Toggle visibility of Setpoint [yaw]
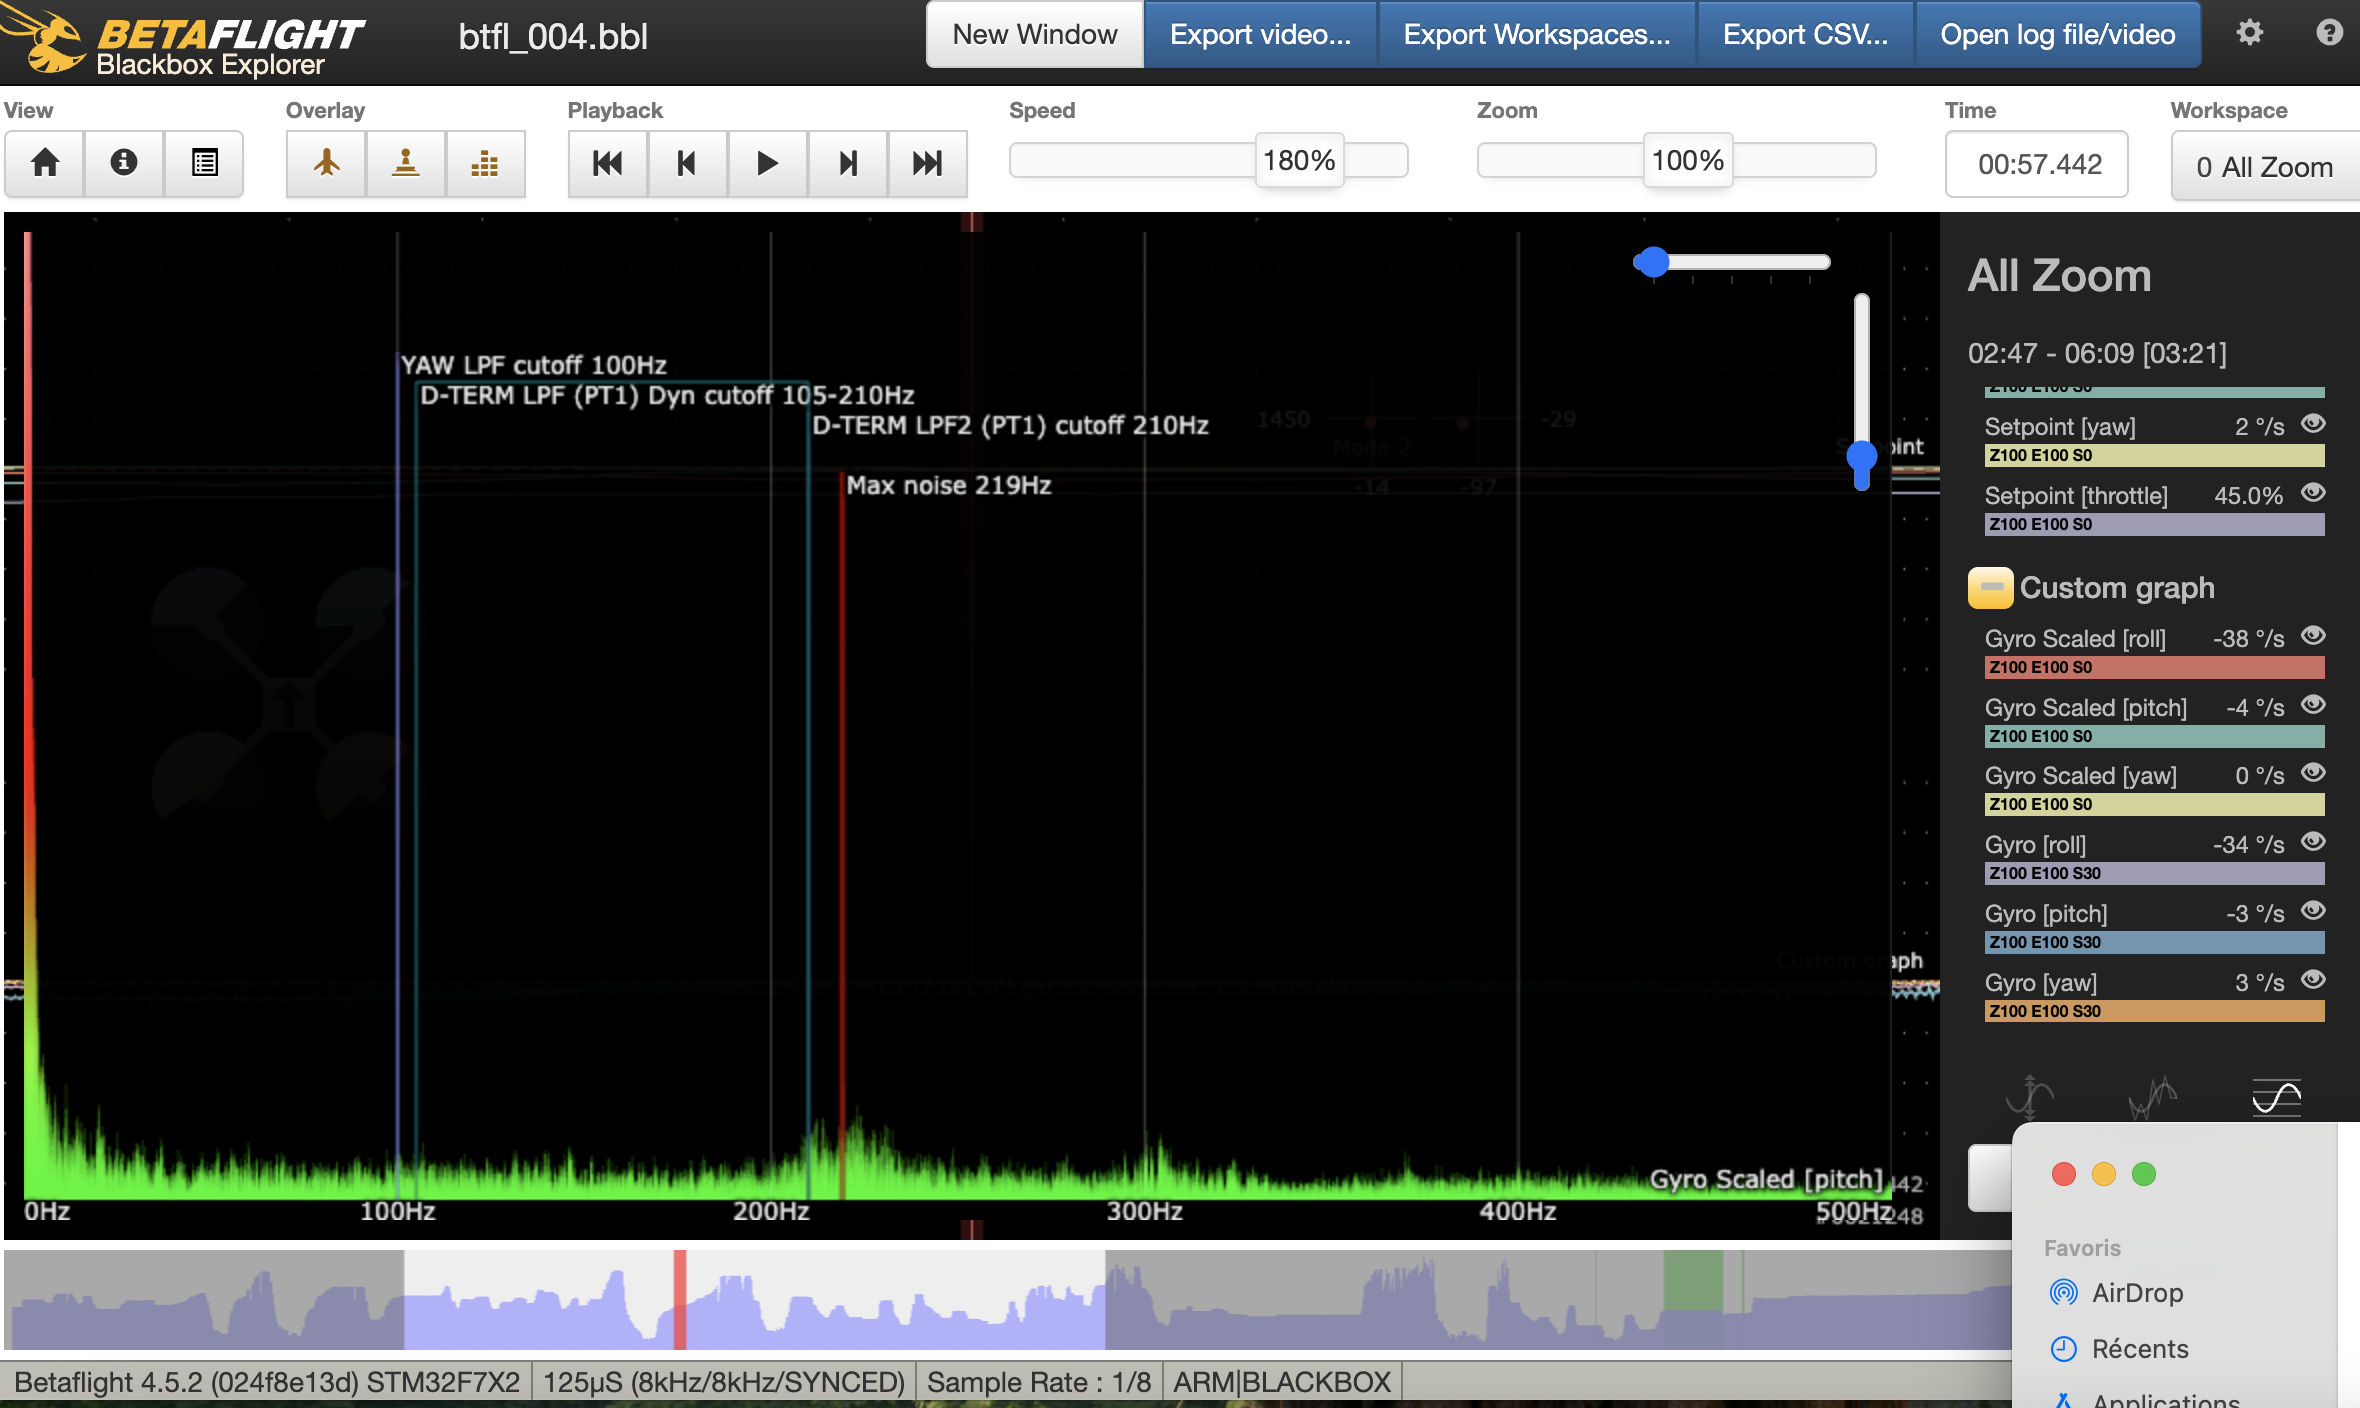 tap(2313, 424)
